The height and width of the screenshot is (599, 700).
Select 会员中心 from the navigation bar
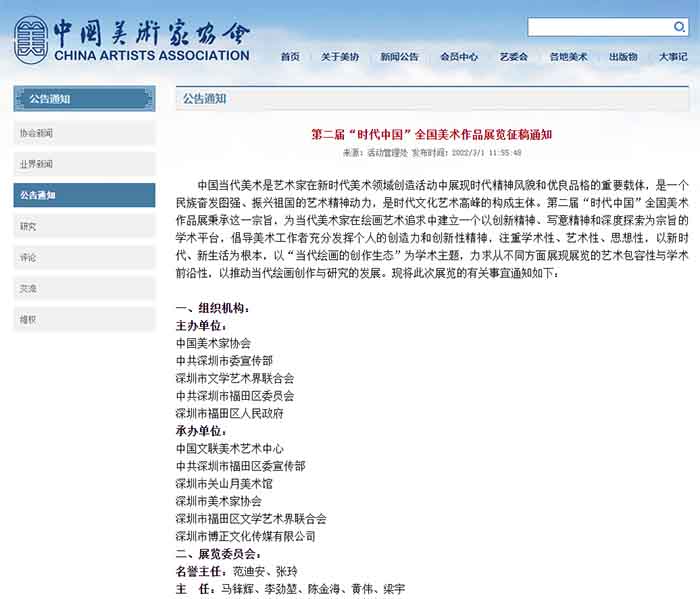tap(459, 57)
